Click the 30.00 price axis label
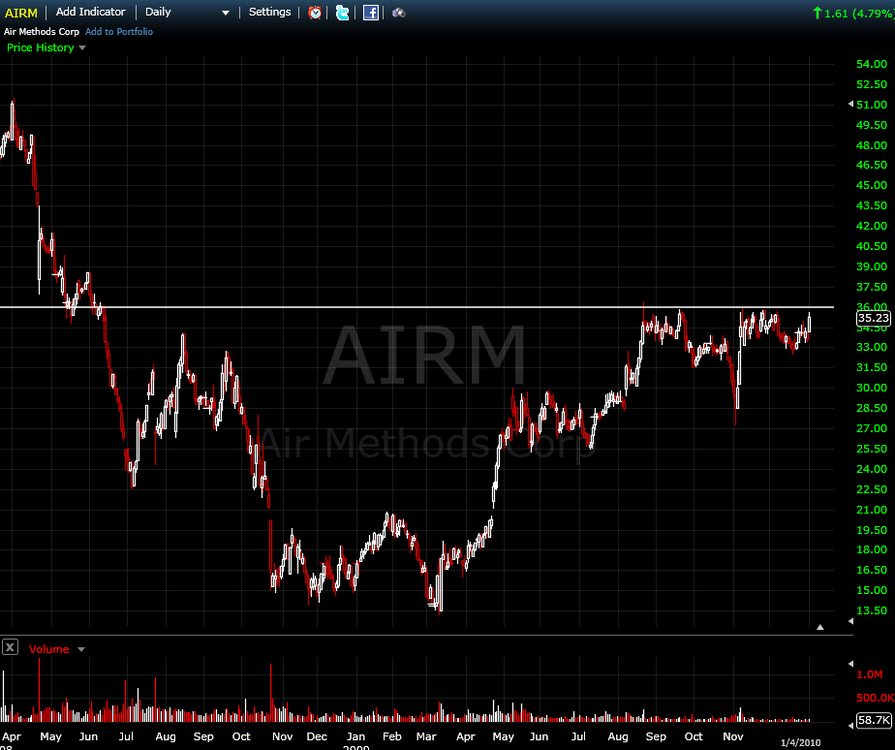This screenshot has height=750, width=895. 872,388
